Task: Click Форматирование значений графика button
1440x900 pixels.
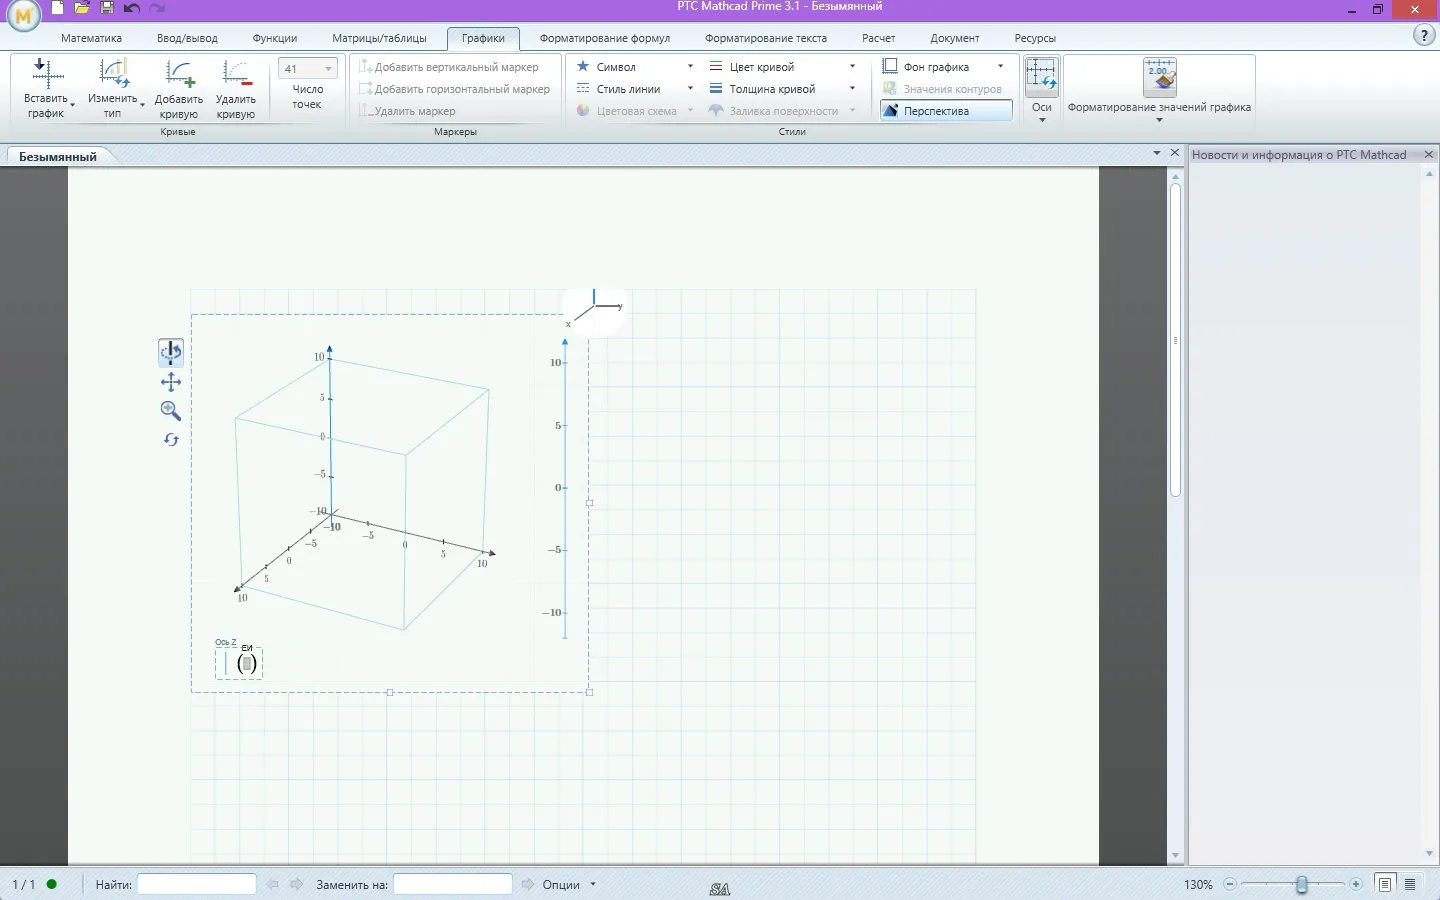Action: pos(1159,90)
